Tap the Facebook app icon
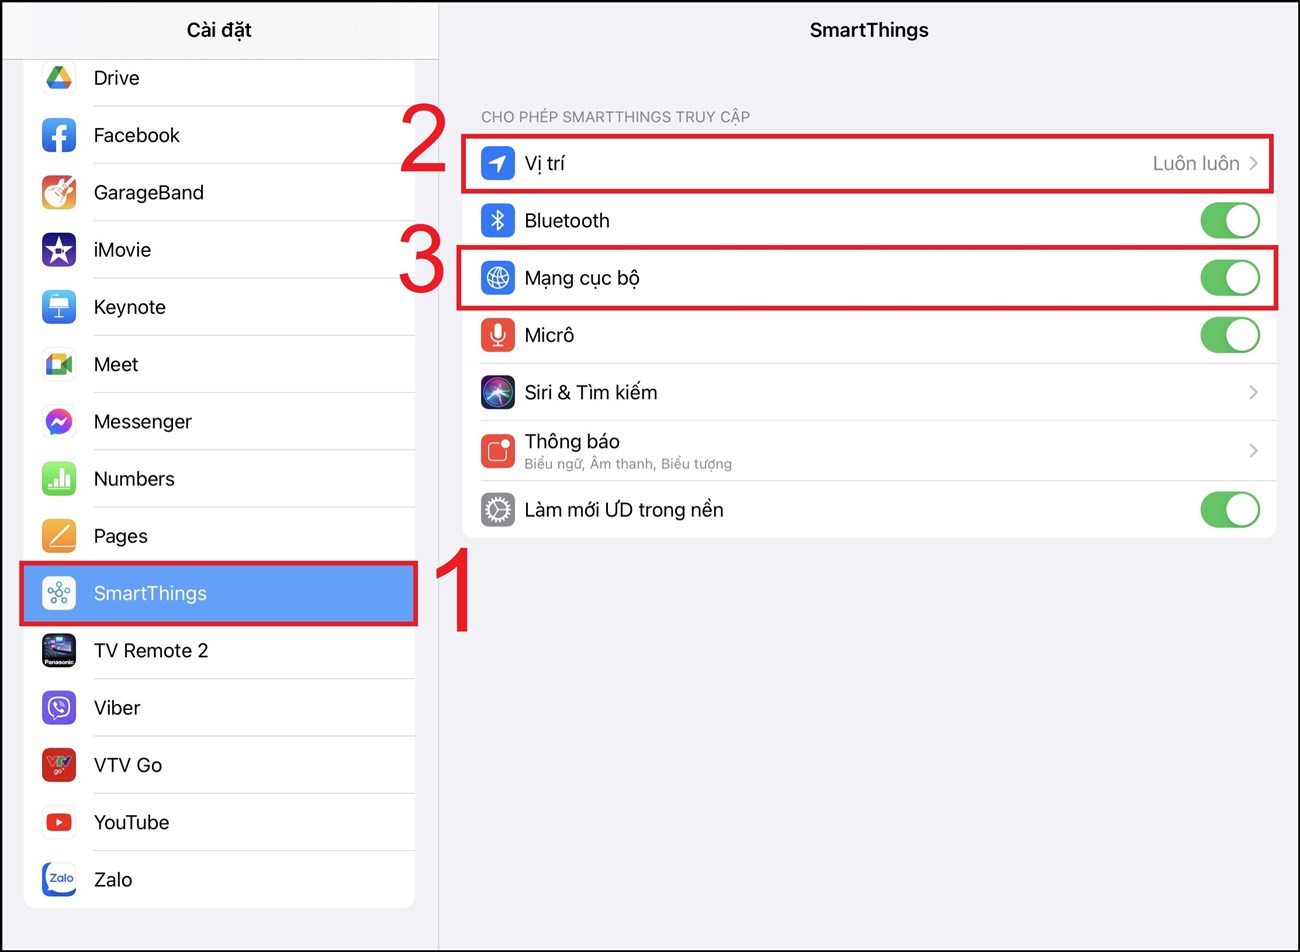Screen dimensions: 1300x952 (59, 135)
